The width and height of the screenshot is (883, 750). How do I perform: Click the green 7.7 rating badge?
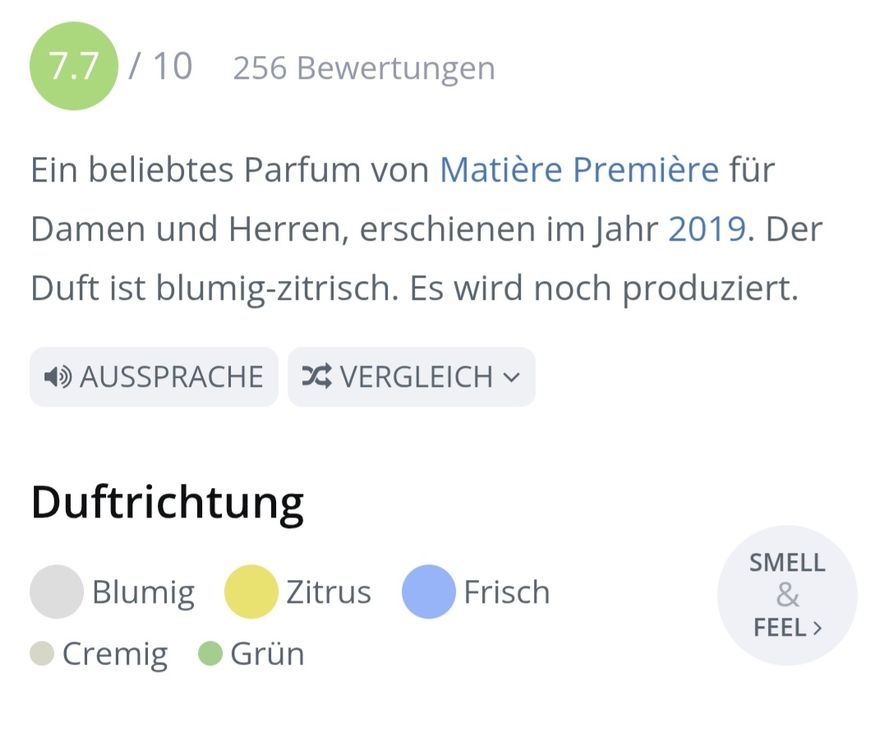74,66
